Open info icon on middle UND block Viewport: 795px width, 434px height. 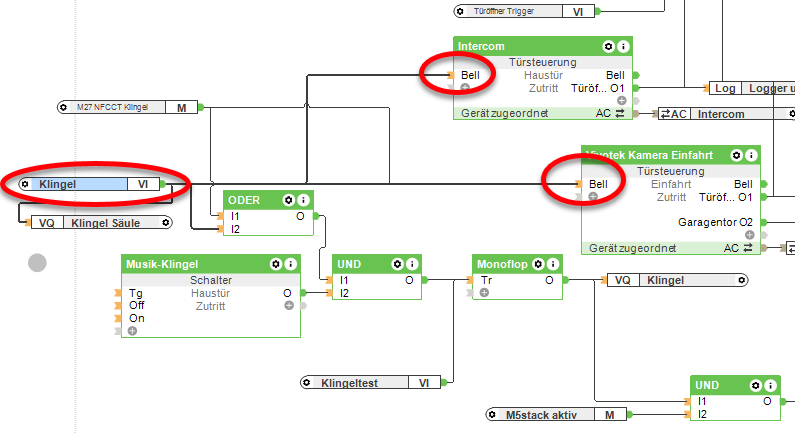[412, 264]
